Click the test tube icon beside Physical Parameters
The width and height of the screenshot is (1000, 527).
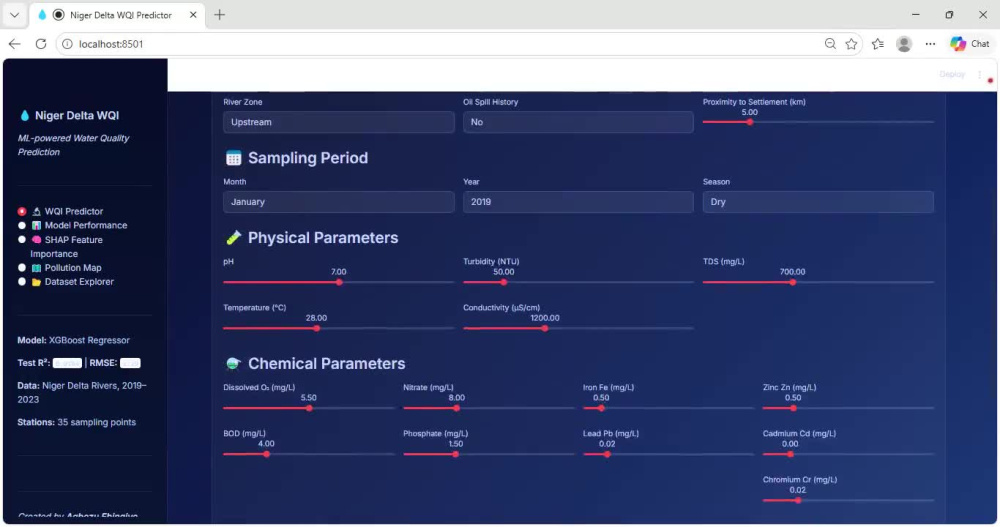coord(233,238)
